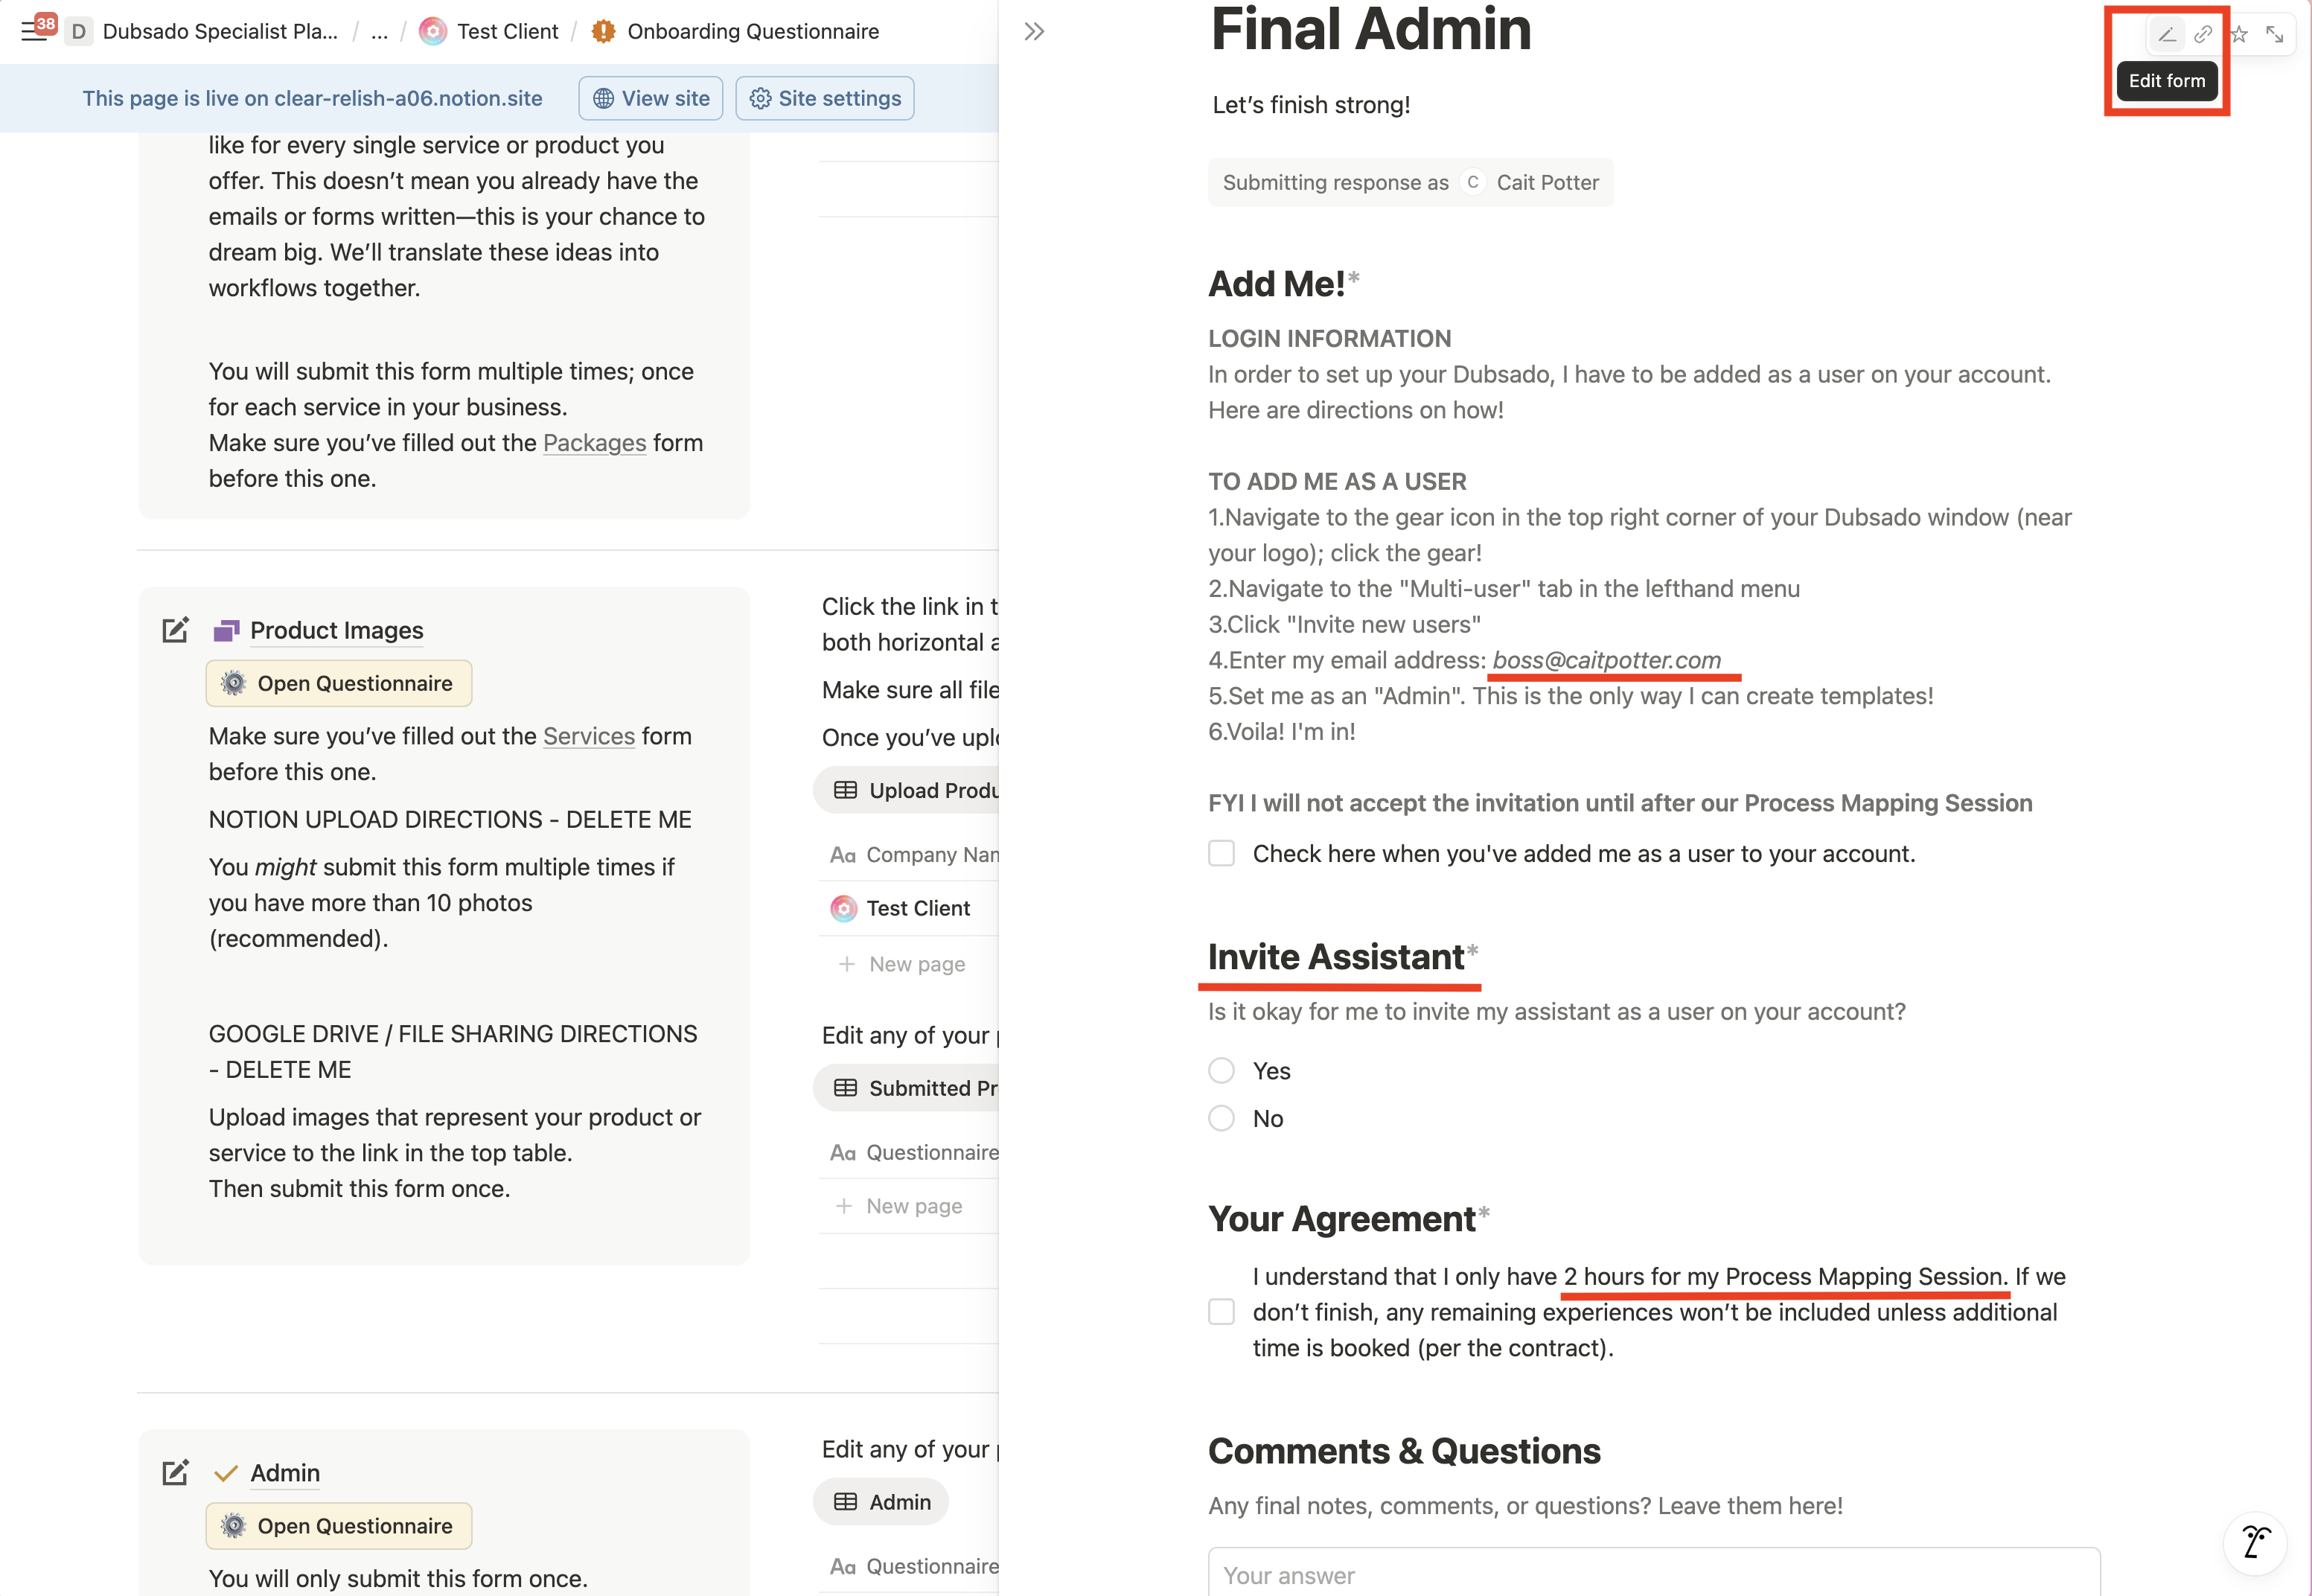The image size is (2312, 1596).
Task: Click the edit icon beside Admin
Action: point(175,1473)
